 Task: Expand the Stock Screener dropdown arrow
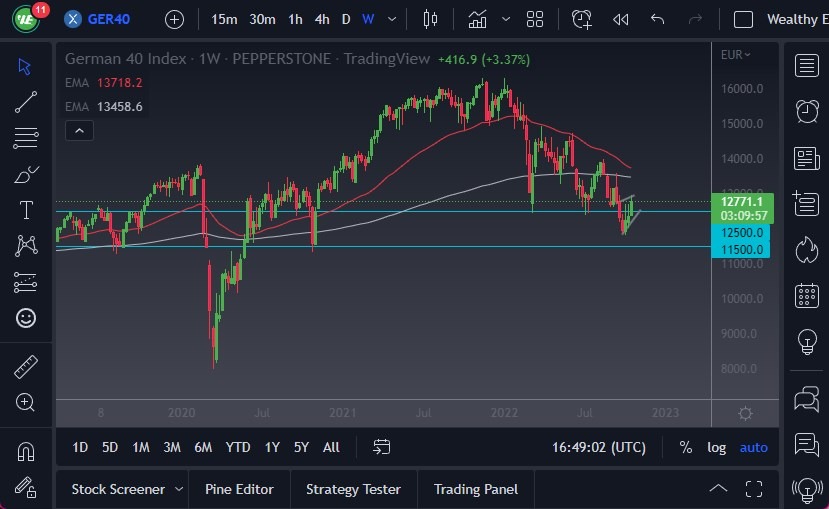tap(179, 489)
